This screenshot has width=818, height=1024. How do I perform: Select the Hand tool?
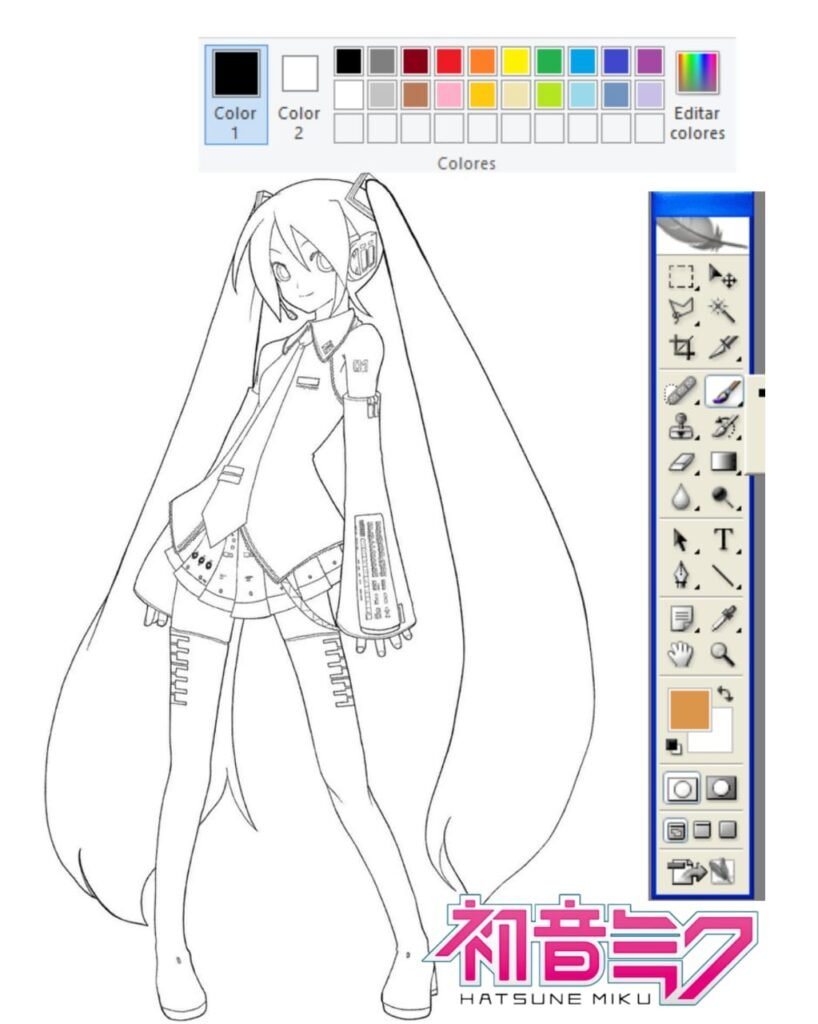(x=680, y=654)
